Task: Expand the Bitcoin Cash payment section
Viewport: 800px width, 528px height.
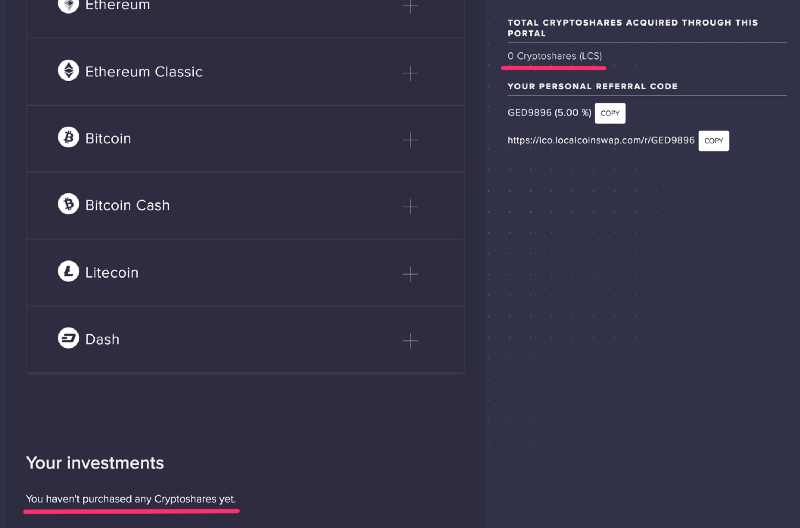Action: [410, 207]
